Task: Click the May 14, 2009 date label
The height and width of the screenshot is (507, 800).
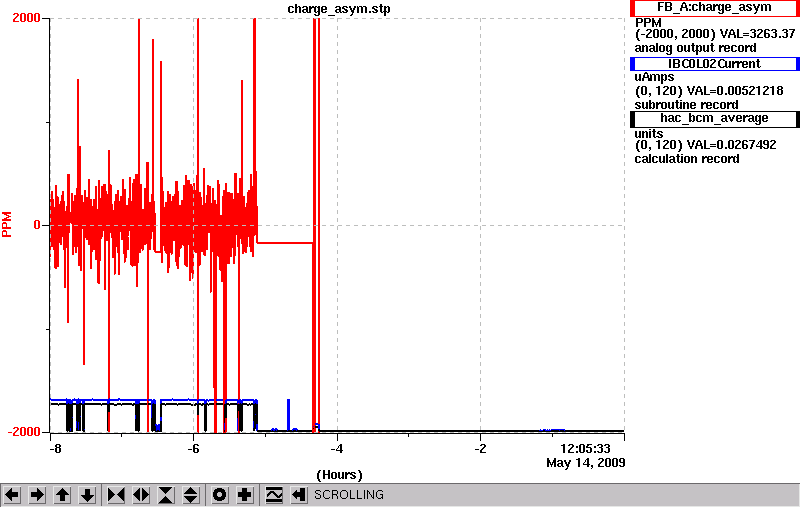Action: pos(586,463)
